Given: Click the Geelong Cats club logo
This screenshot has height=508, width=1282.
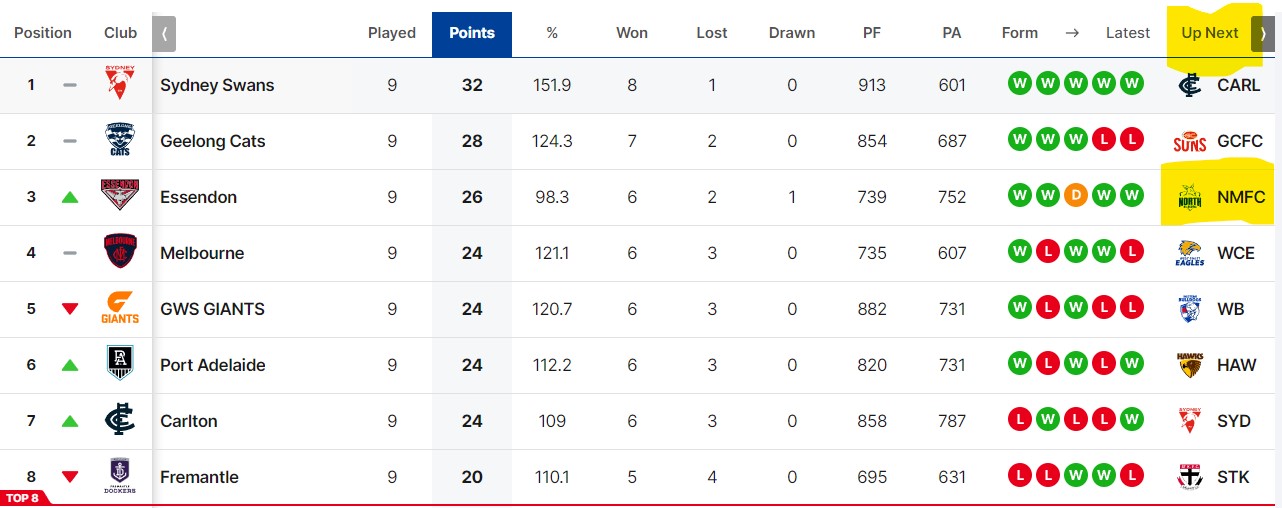Looking at the screenshot, I should click(x=120, y=140).
